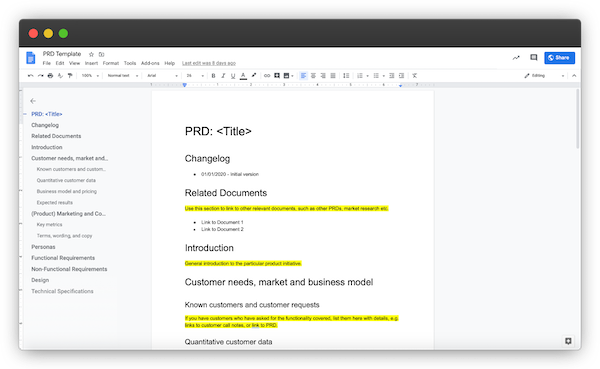The width and height of the screenshot is (600, 369).
Task: Click the PRD: <Title> heading in document
Action: point(218,131)
